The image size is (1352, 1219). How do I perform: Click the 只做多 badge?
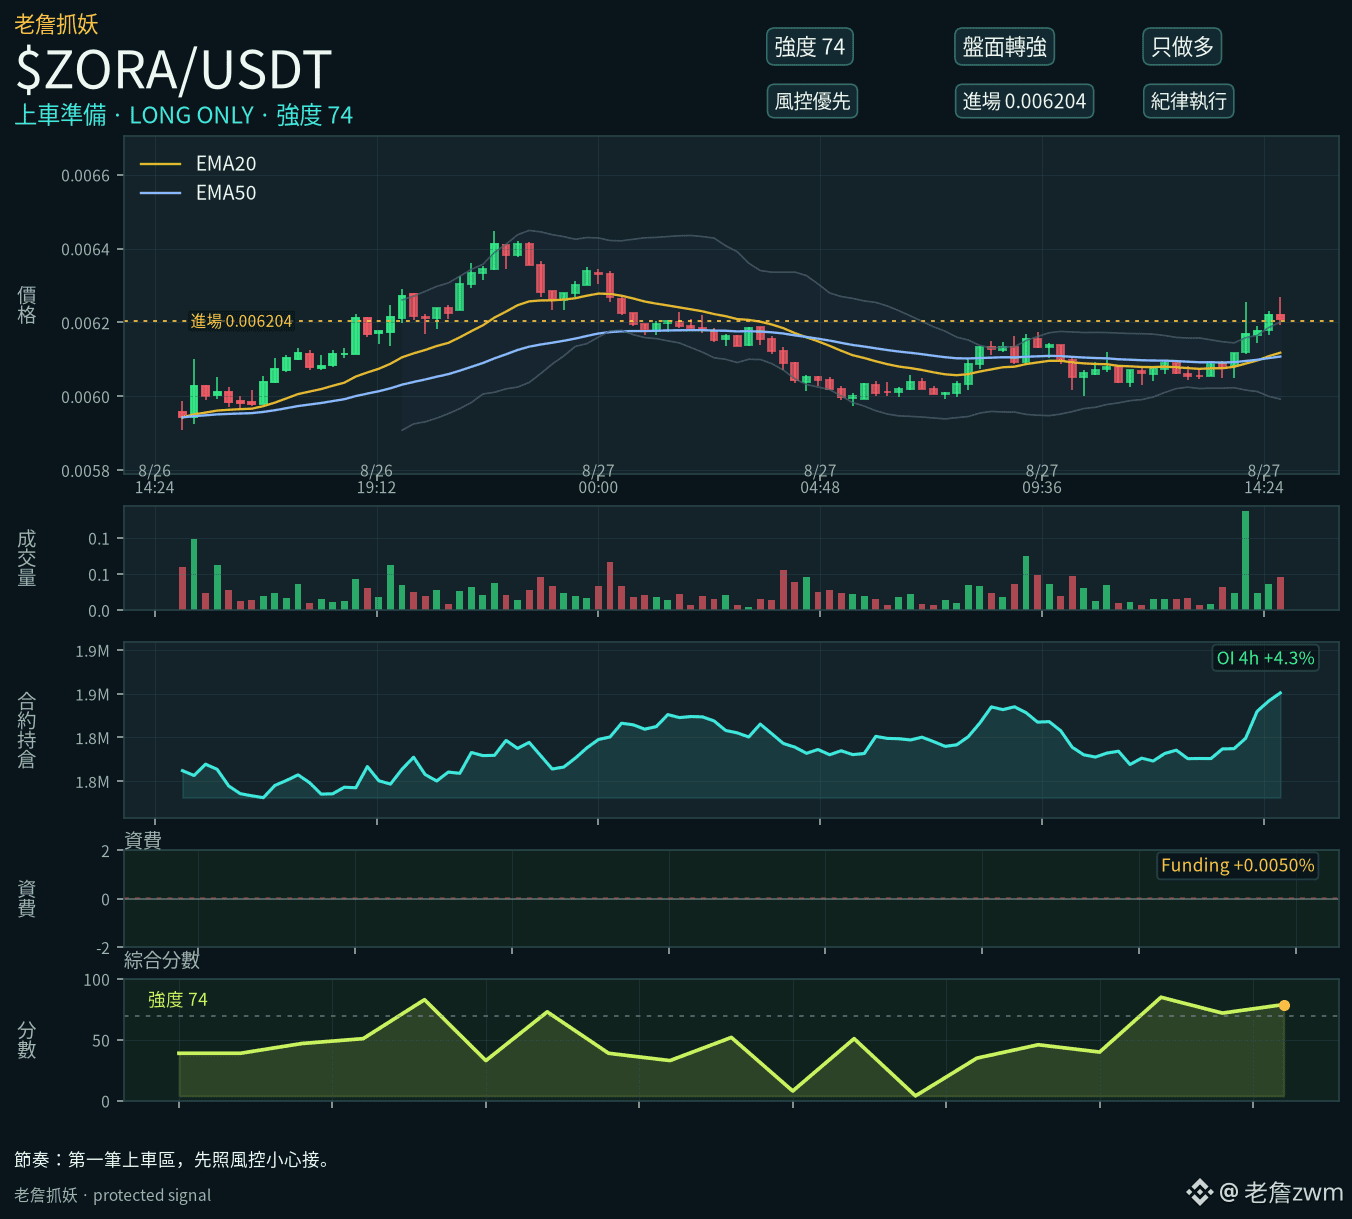coord(1182,47)
